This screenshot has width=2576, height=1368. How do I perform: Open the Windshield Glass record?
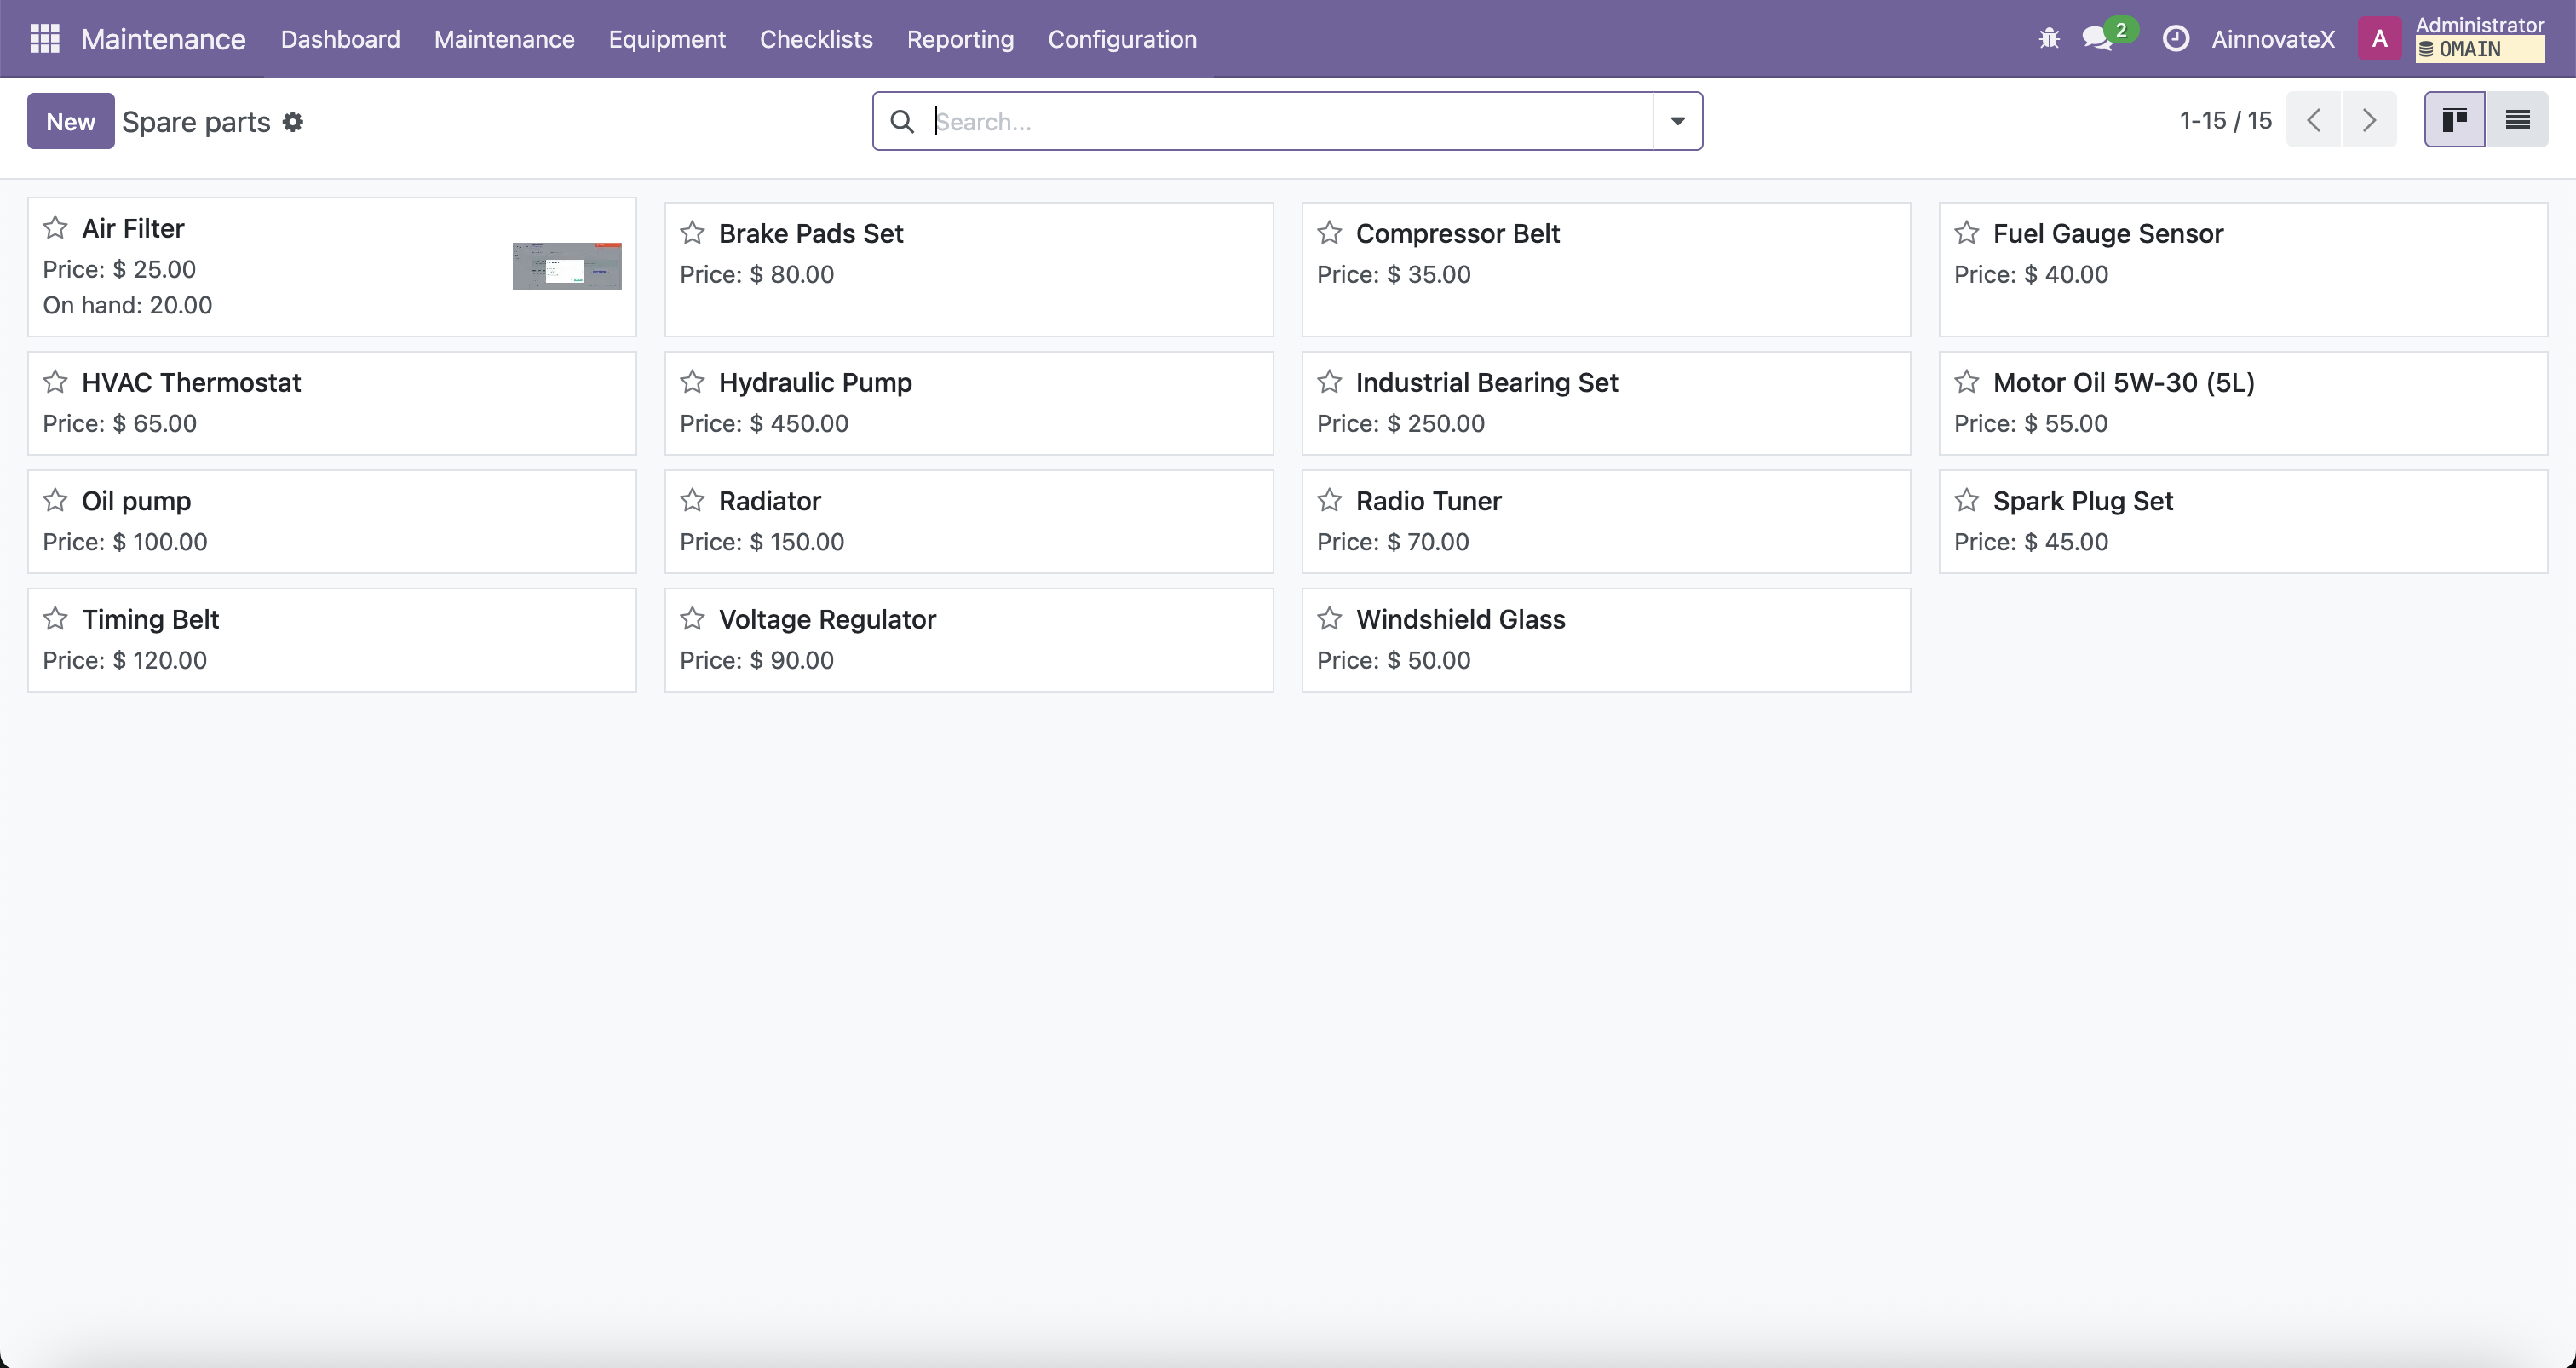click(x=1460, y=619)
